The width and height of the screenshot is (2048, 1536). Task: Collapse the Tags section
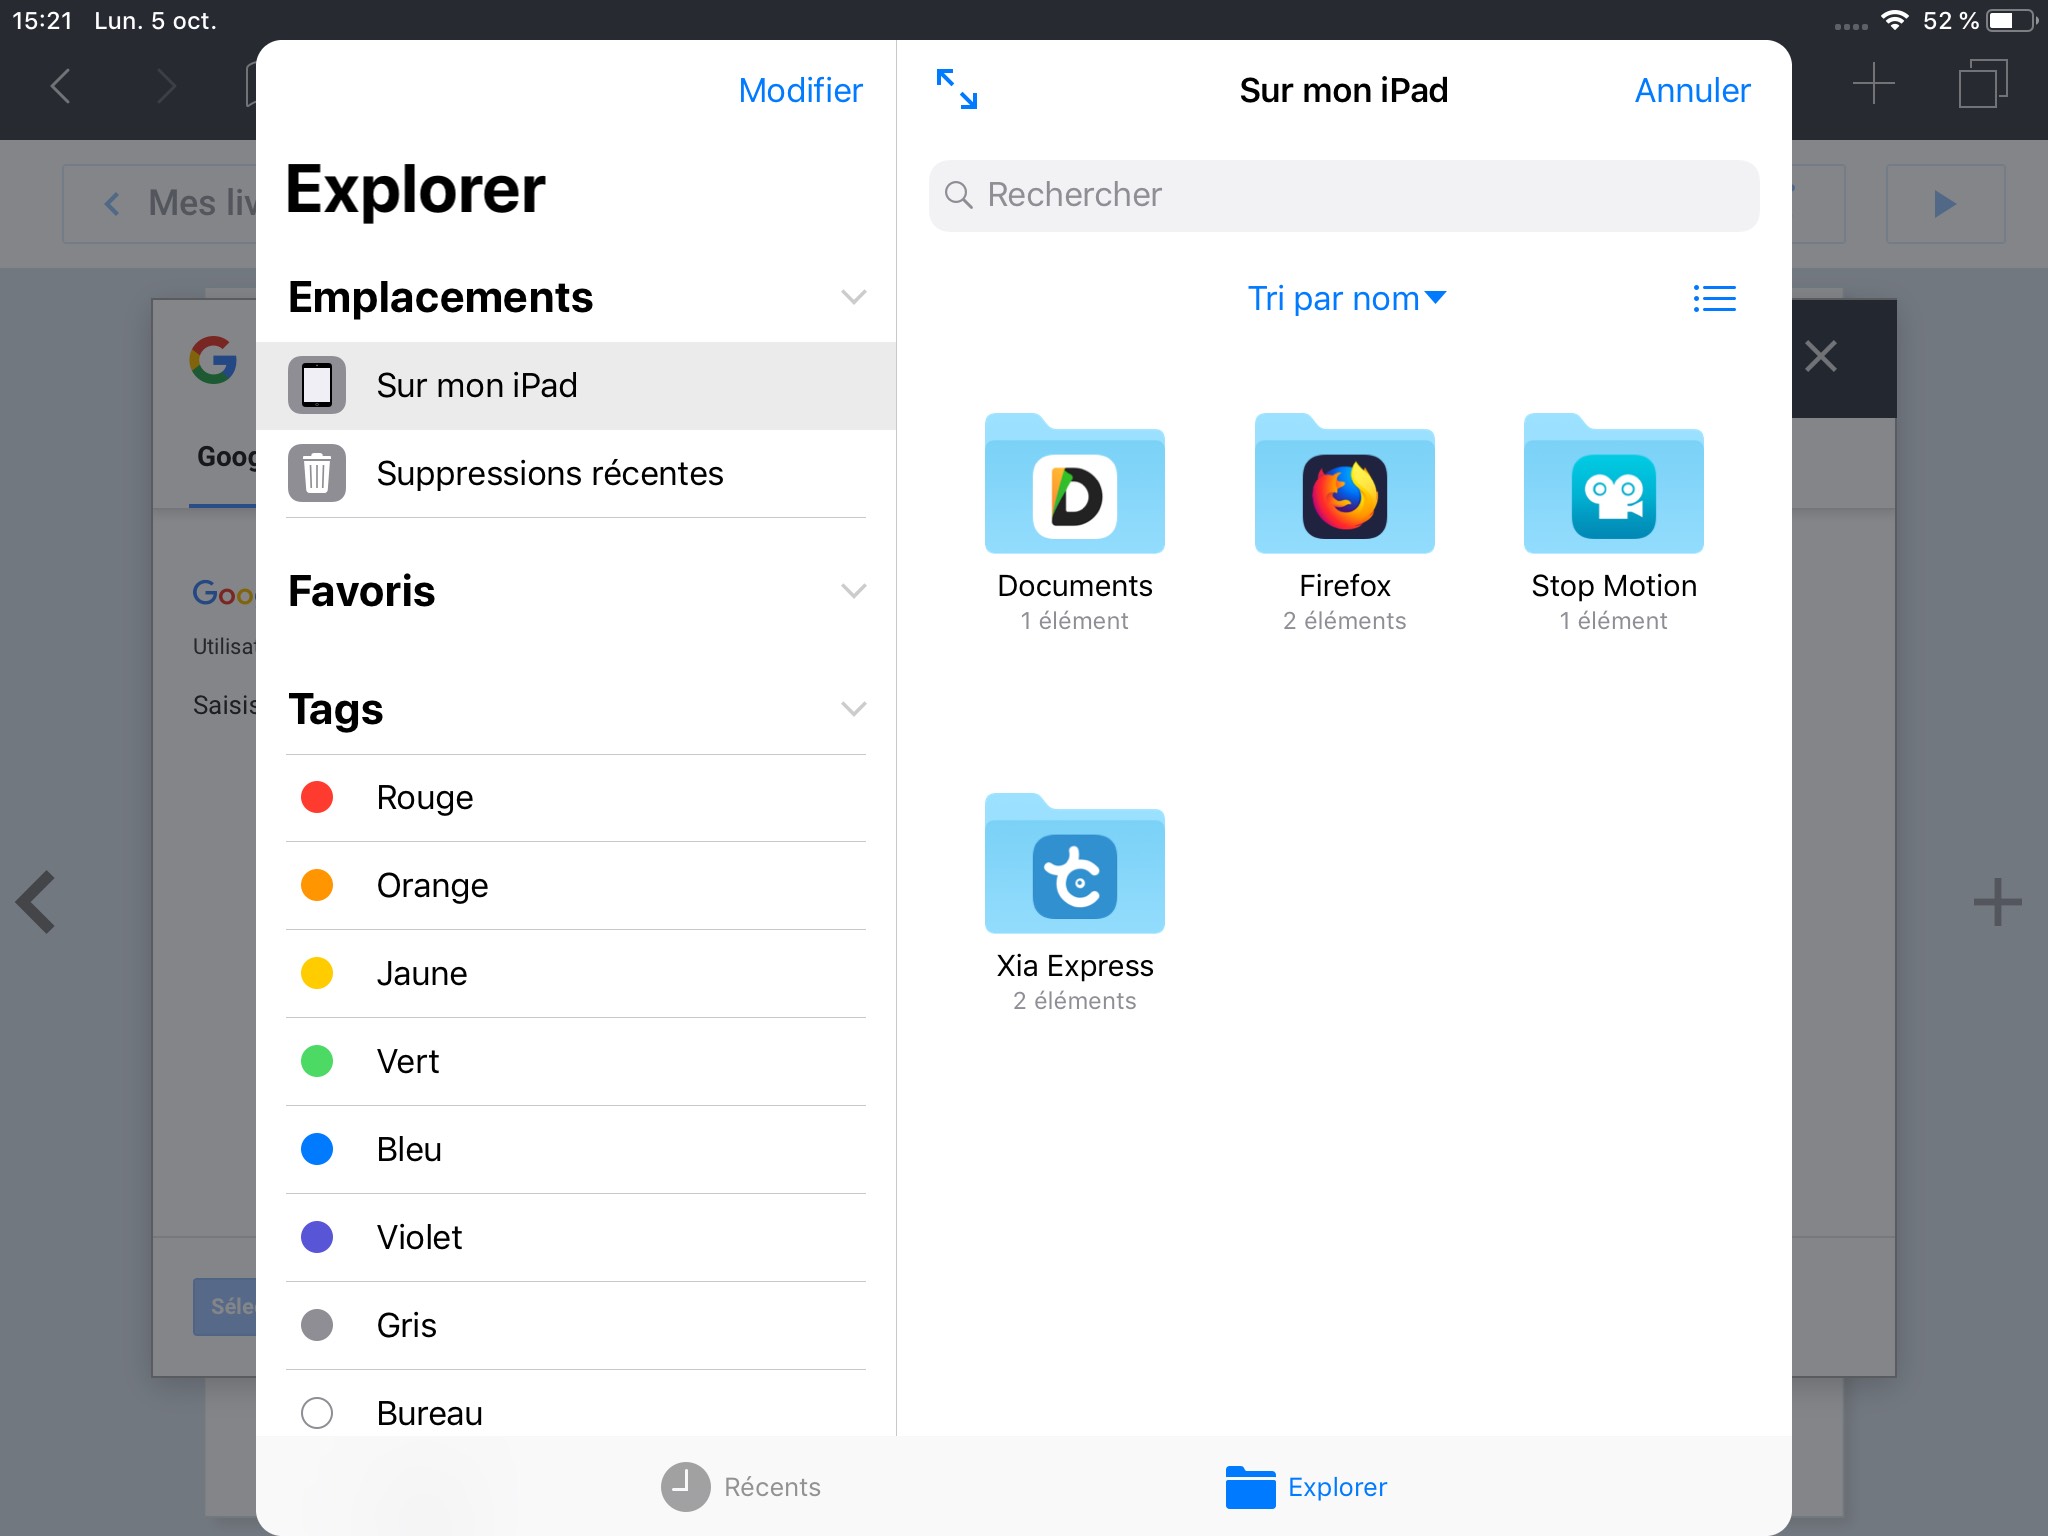[853, 709]
